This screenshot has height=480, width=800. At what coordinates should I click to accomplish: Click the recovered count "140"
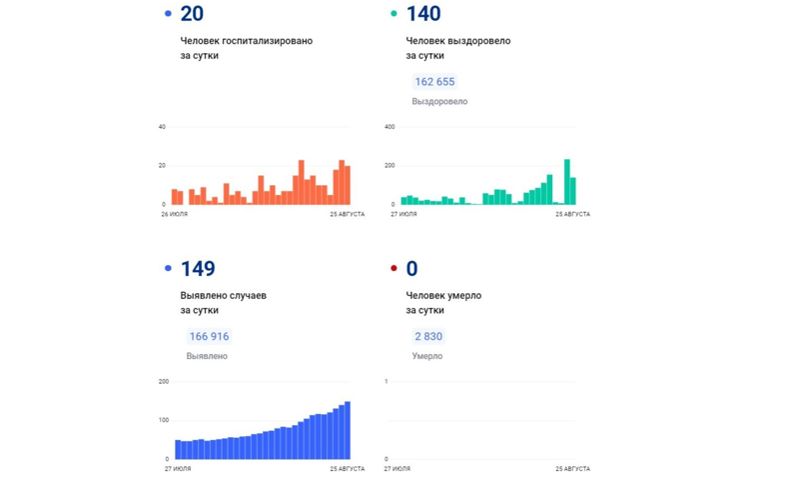coord(423,14)
